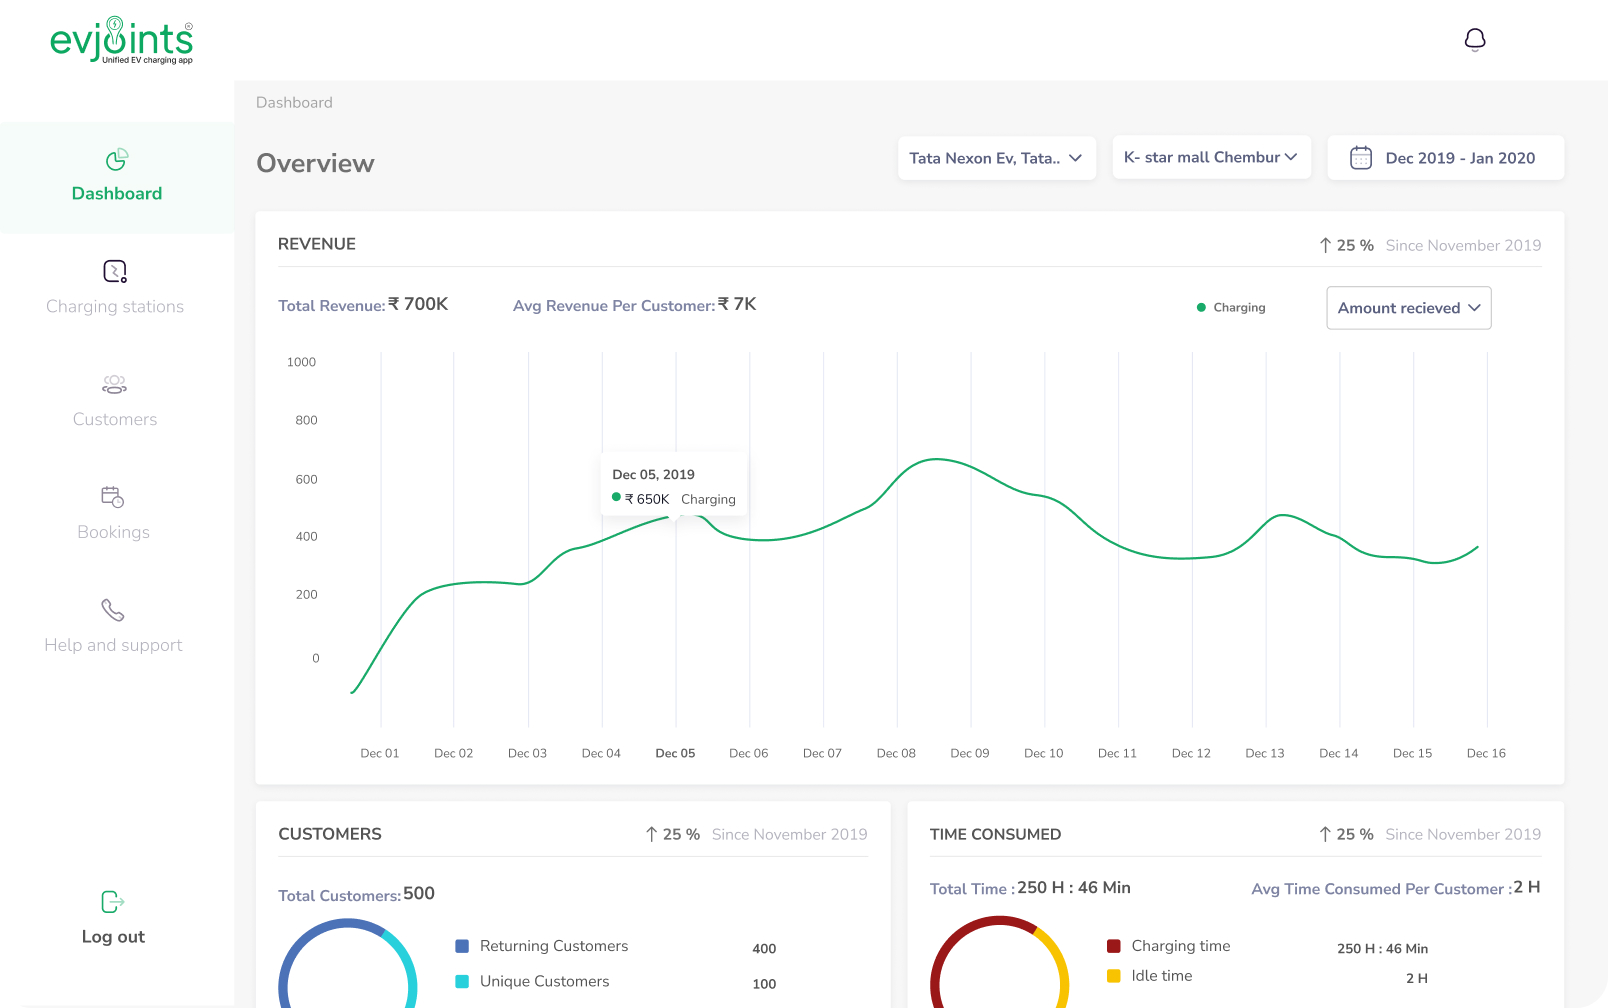Open the Dashboard pie chart icon
The height and width of the screenshot is (1008, 1608).
click(116, 160)
